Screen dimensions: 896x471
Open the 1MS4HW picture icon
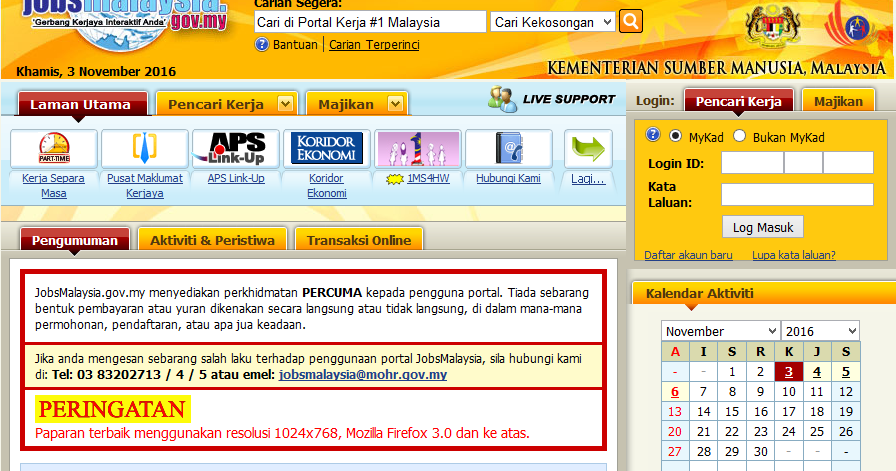(418, 148)
